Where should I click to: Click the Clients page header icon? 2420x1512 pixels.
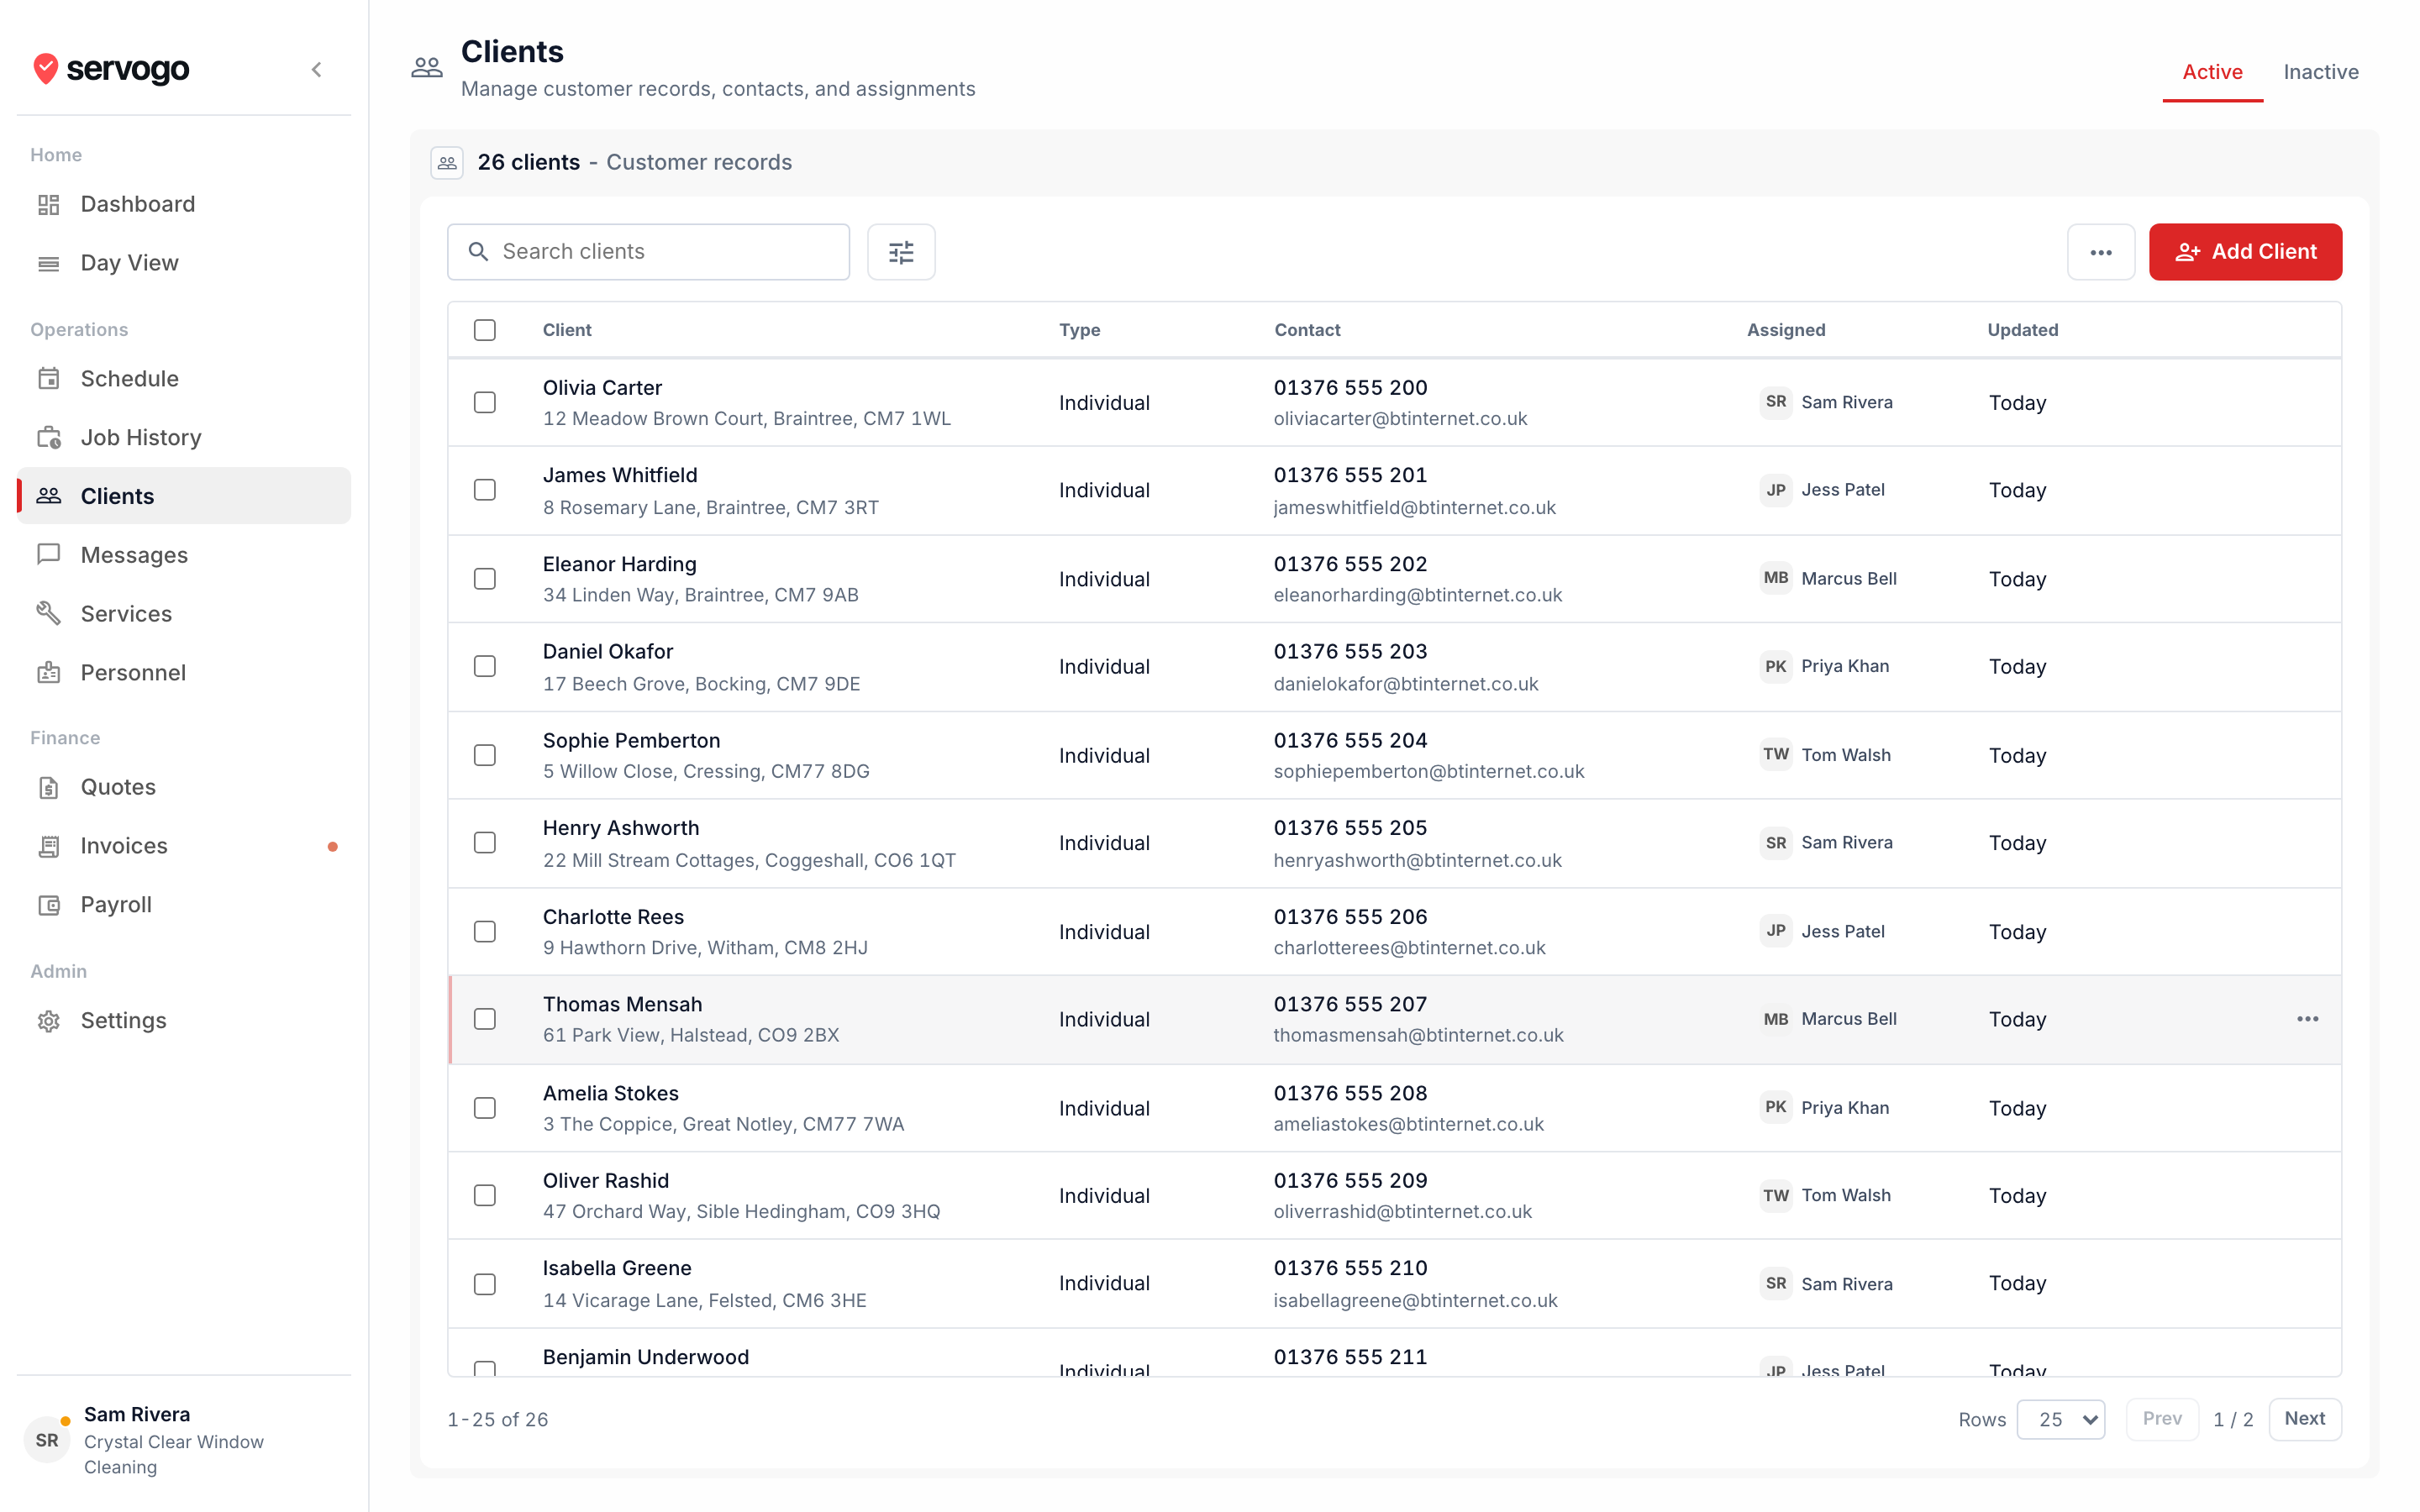point(427,69)
